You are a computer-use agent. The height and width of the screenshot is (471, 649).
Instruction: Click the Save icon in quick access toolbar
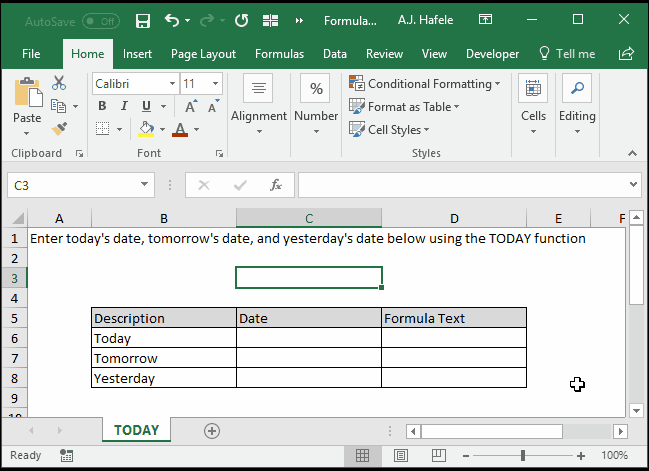(143, 20)
